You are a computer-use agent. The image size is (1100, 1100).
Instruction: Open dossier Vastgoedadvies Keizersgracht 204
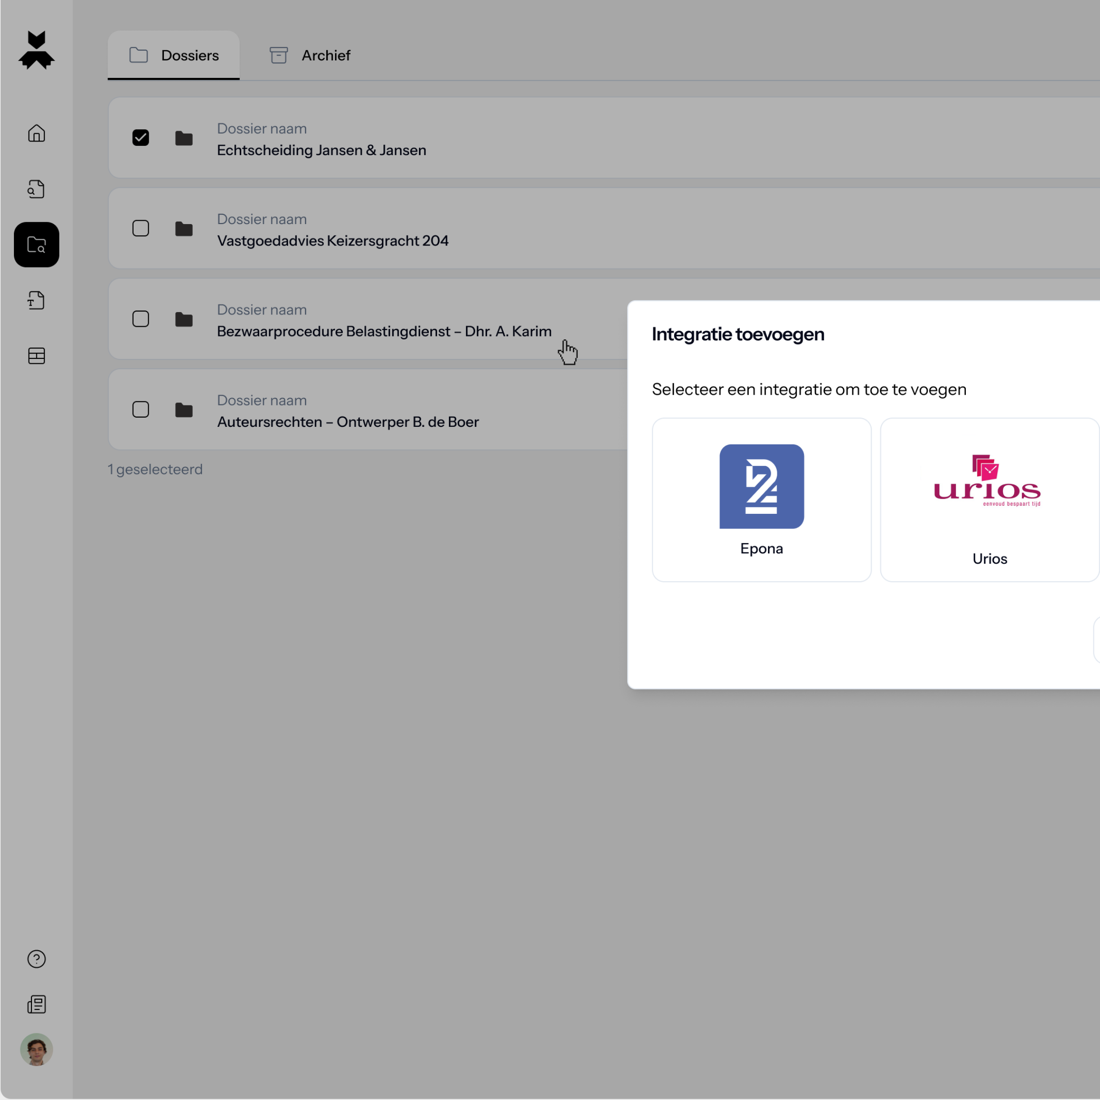(x=333, y=241)
